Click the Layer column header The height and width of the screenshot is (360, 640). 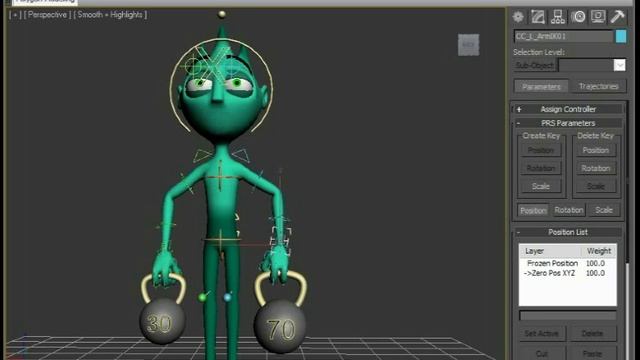click(550, 251)
